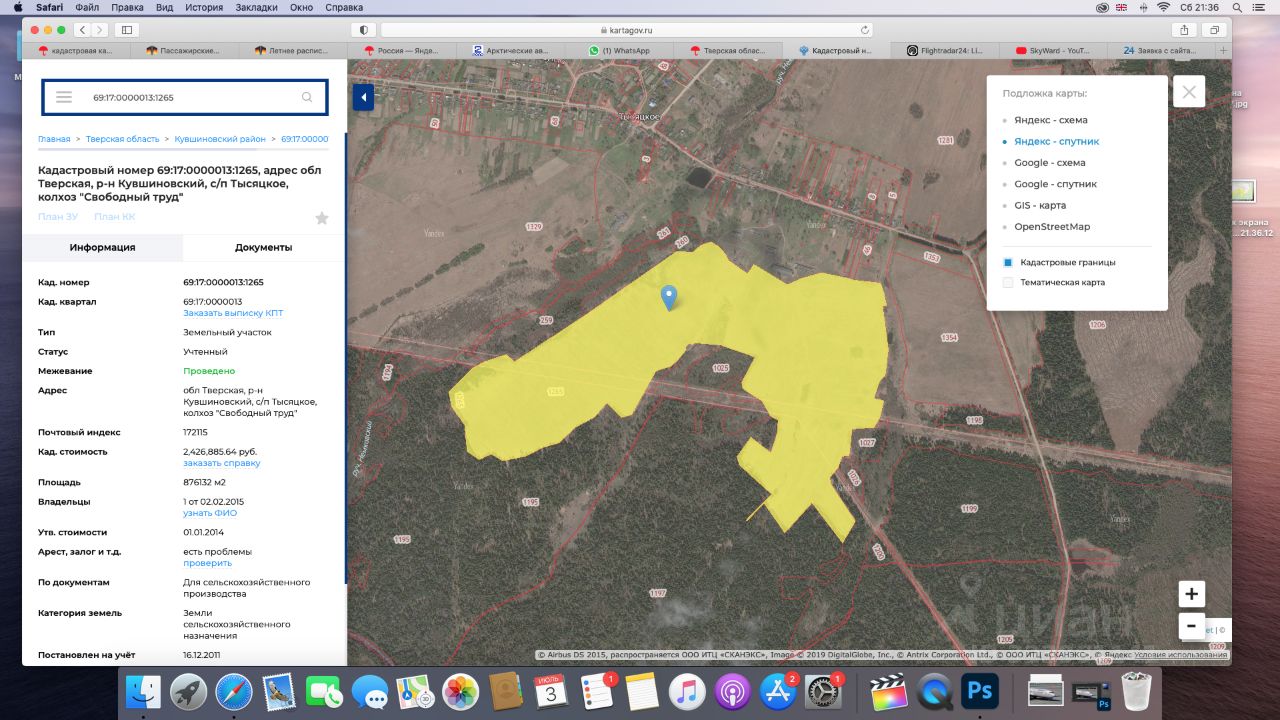Screen dimensions: 1280x720
Task: Open the hamburger menu in search bar
Action: tap(64, 97)
